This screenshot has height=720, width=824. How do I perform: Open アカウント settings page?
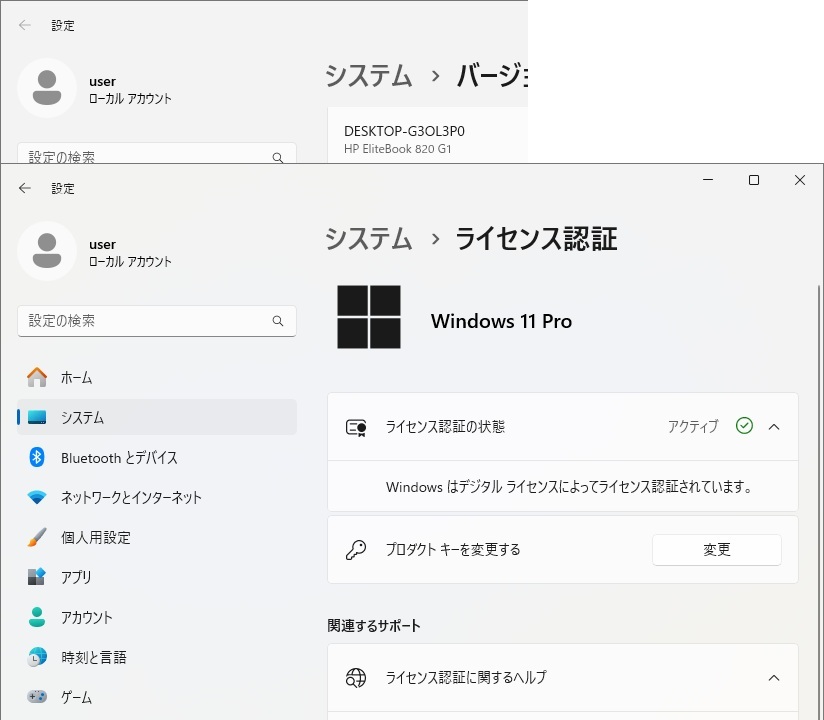[x=157, y=617]
